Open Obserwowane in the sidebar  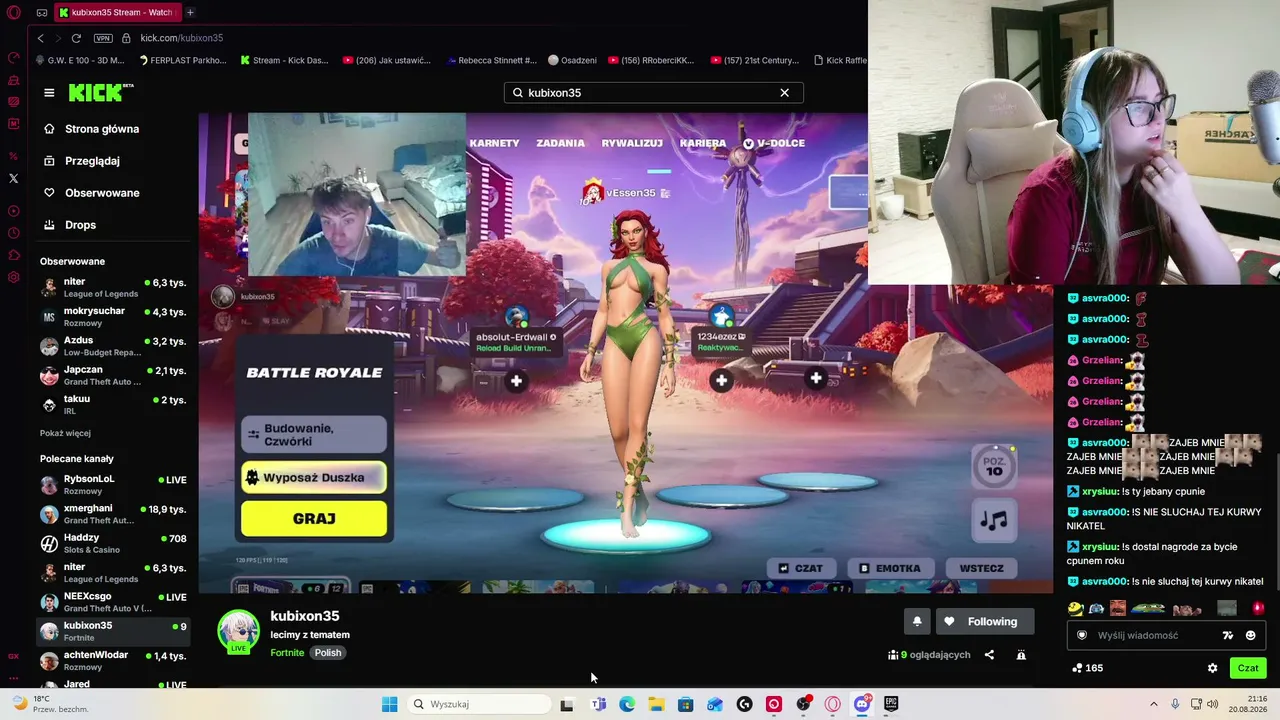pyautogui.click(x=101, y=193)
